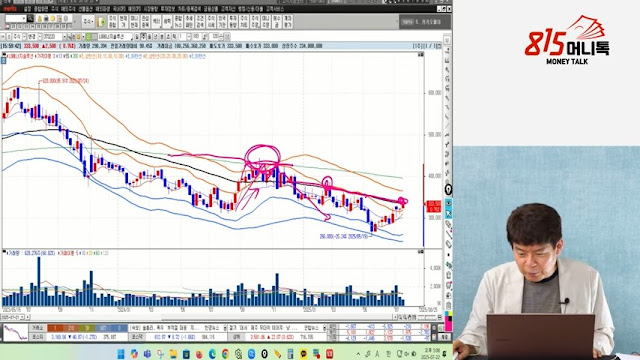Click the 2025-07-21 date field below chart
Screen dimensions: 640x360
12,317
